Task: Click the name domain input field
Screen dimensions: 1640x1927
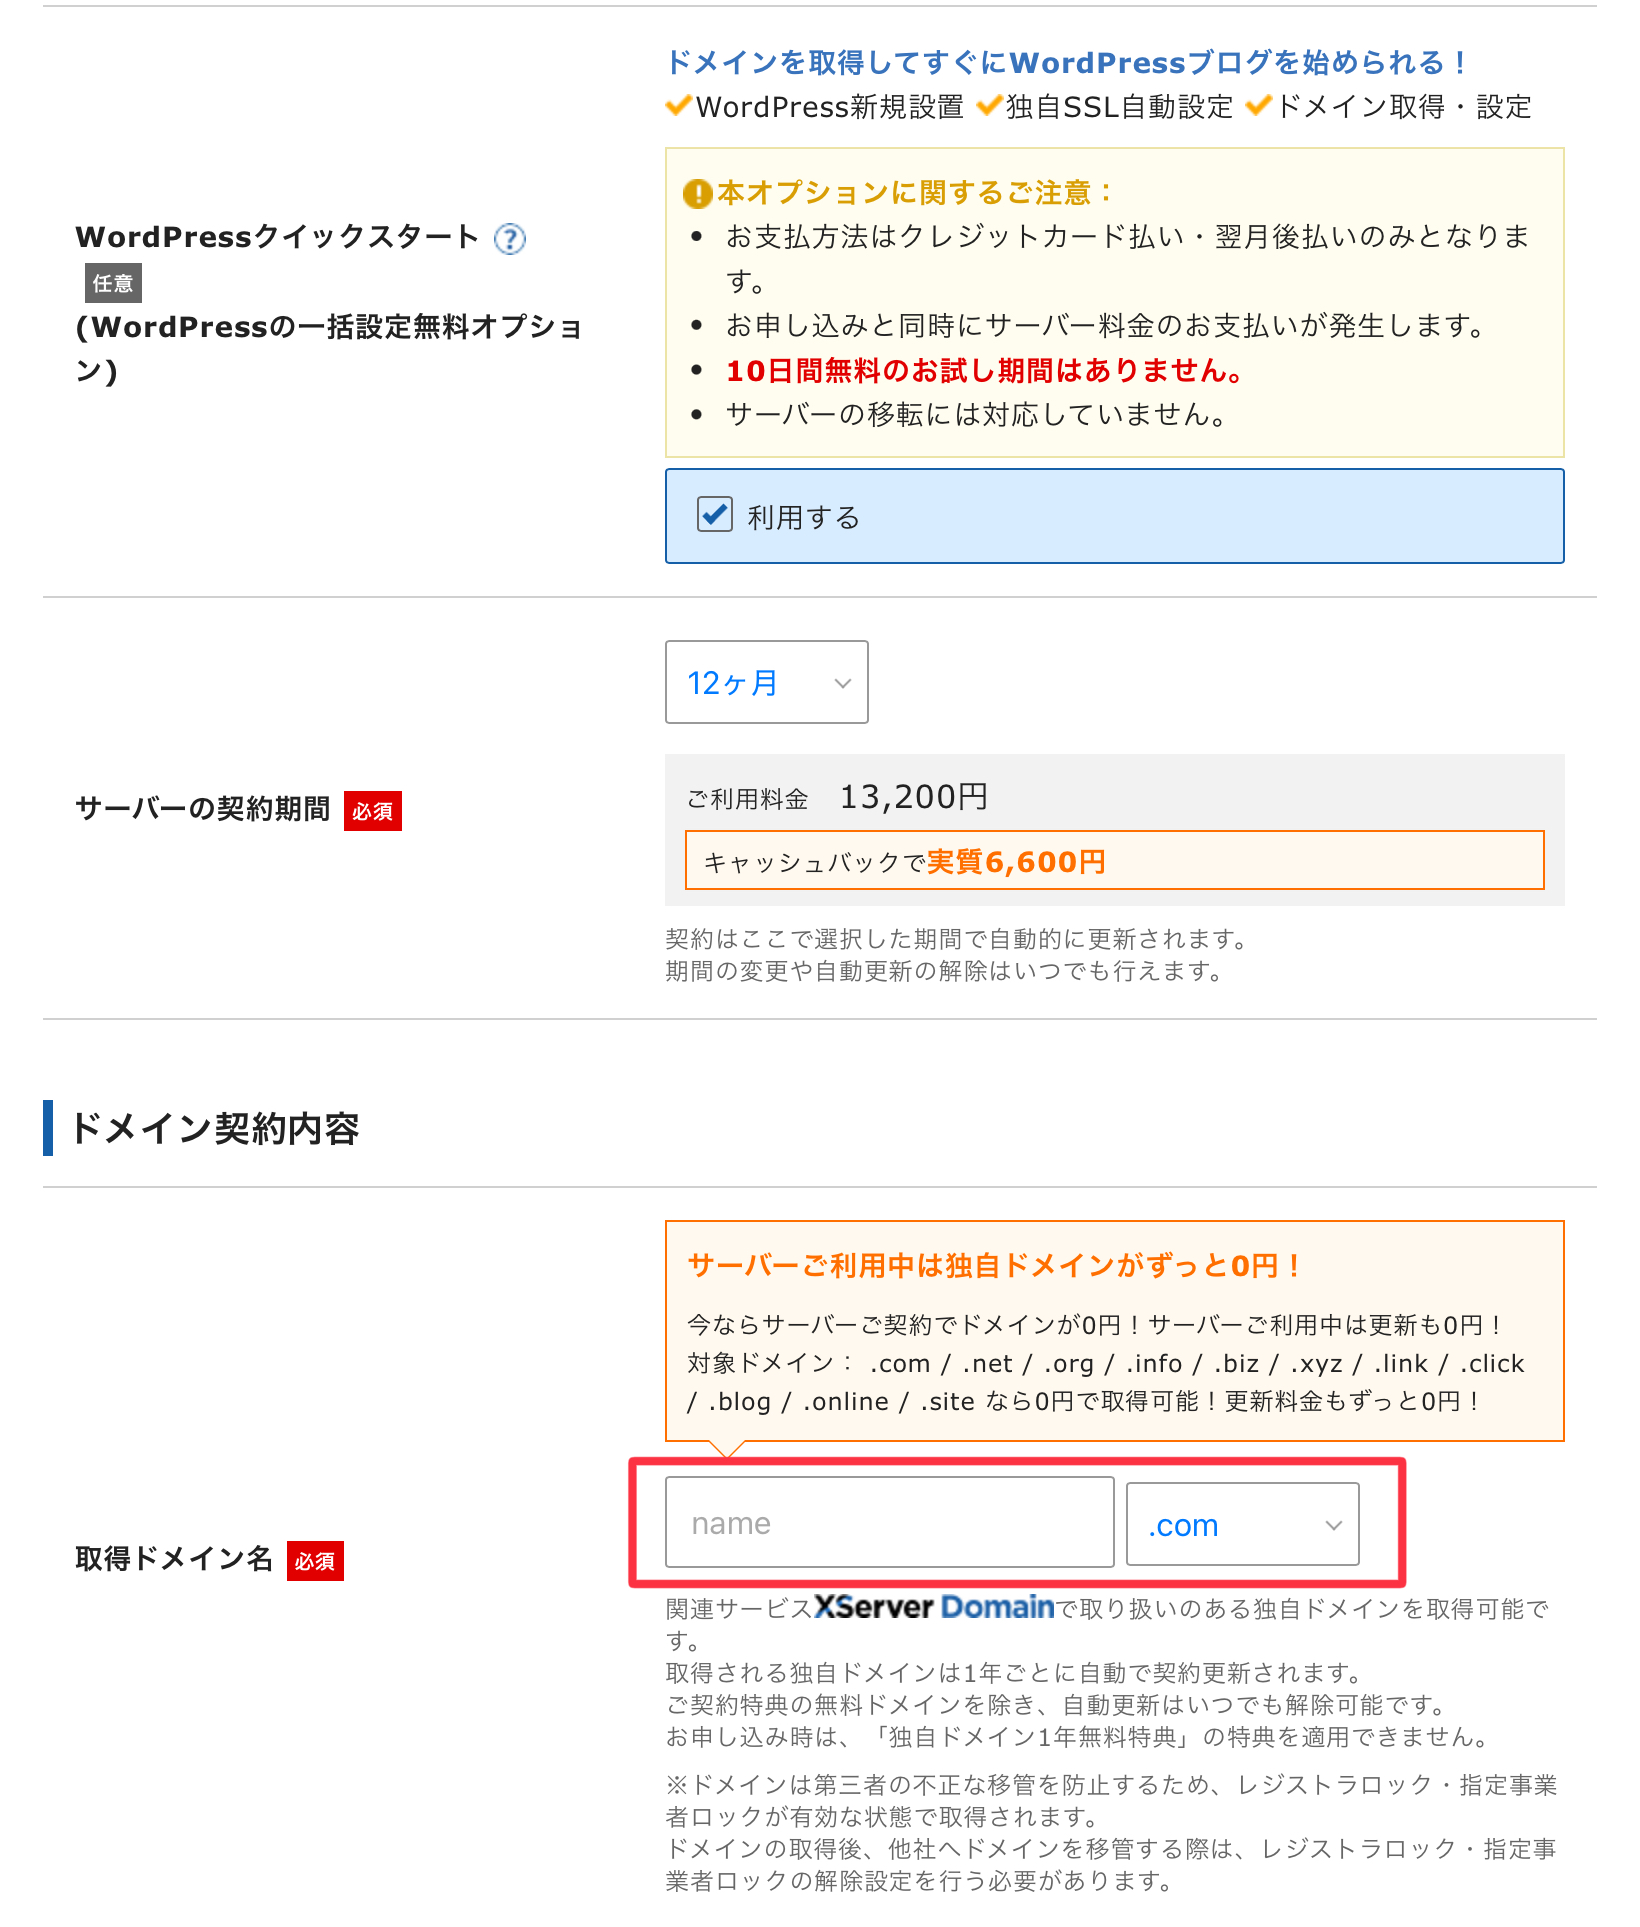Action: 890,1522
